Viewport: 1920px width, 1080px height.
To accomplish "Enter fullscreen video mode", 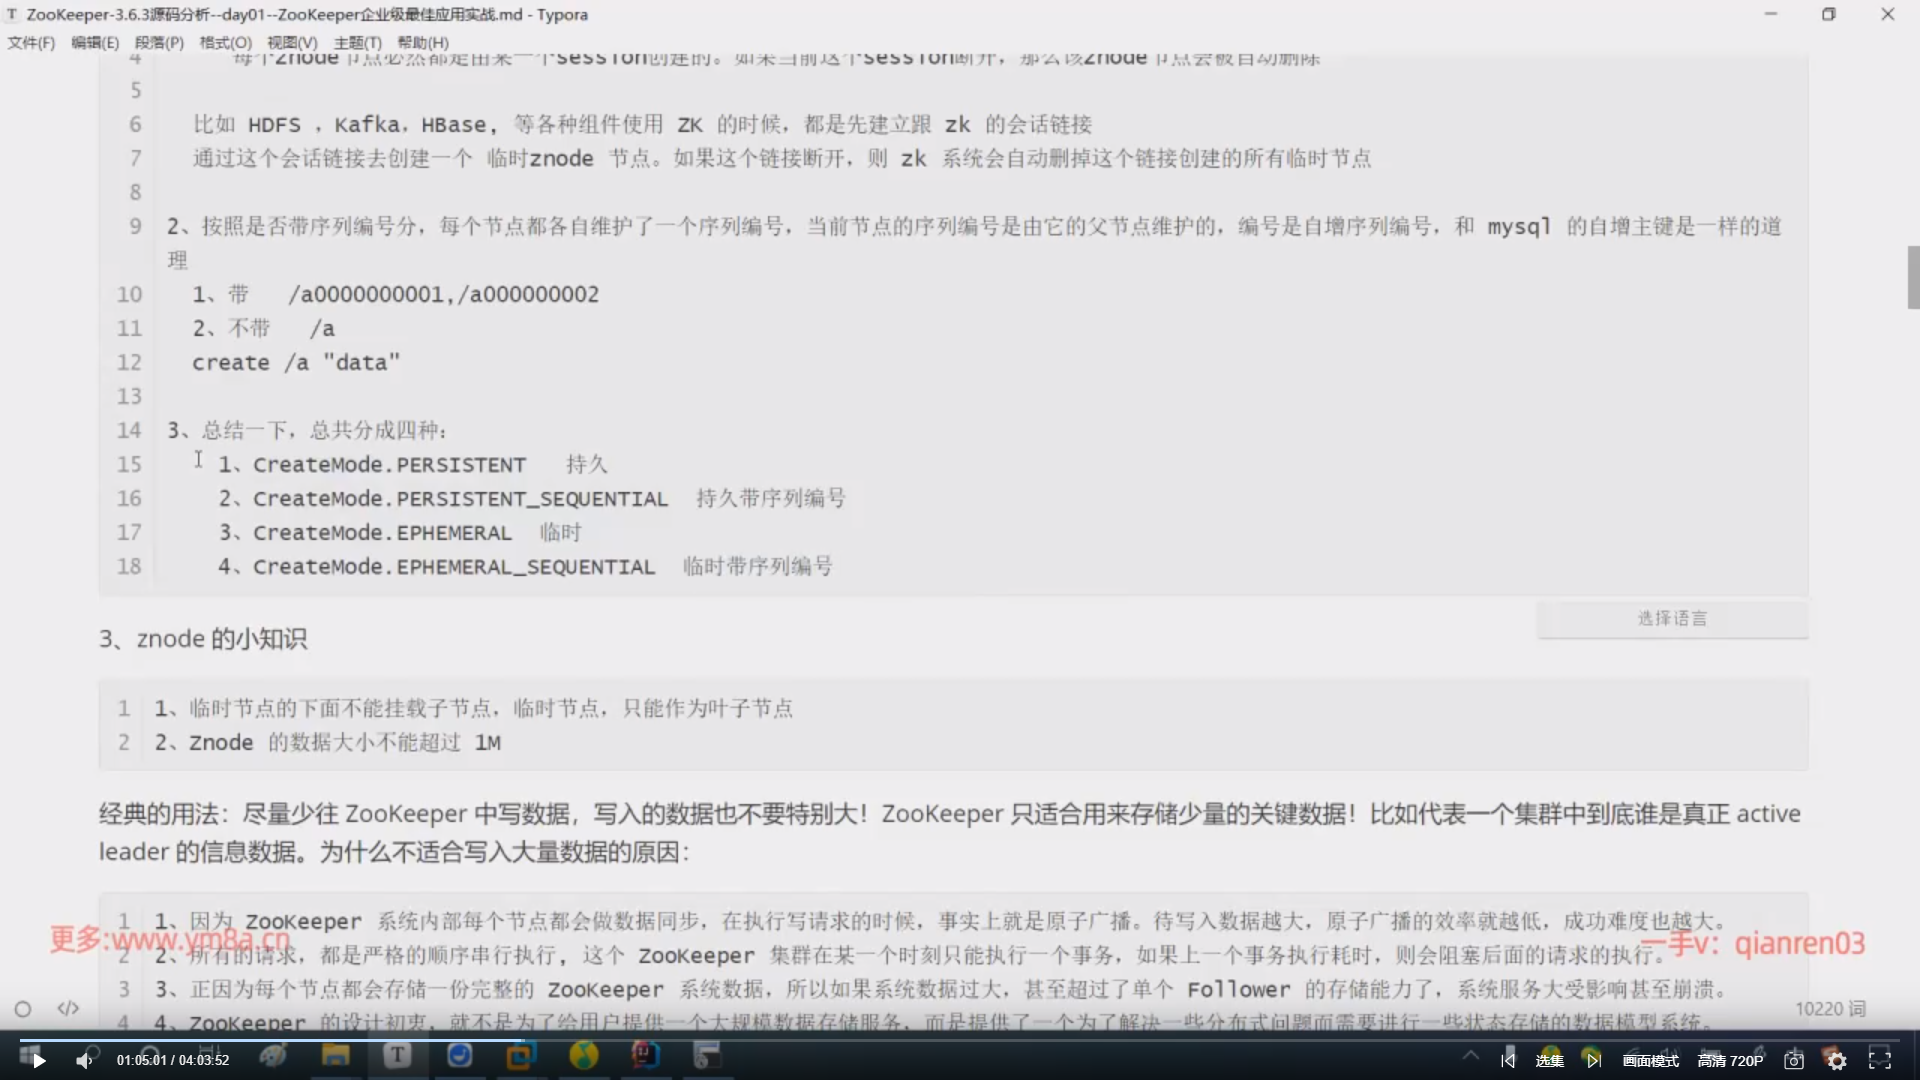I will (x=1880, y=1060).
